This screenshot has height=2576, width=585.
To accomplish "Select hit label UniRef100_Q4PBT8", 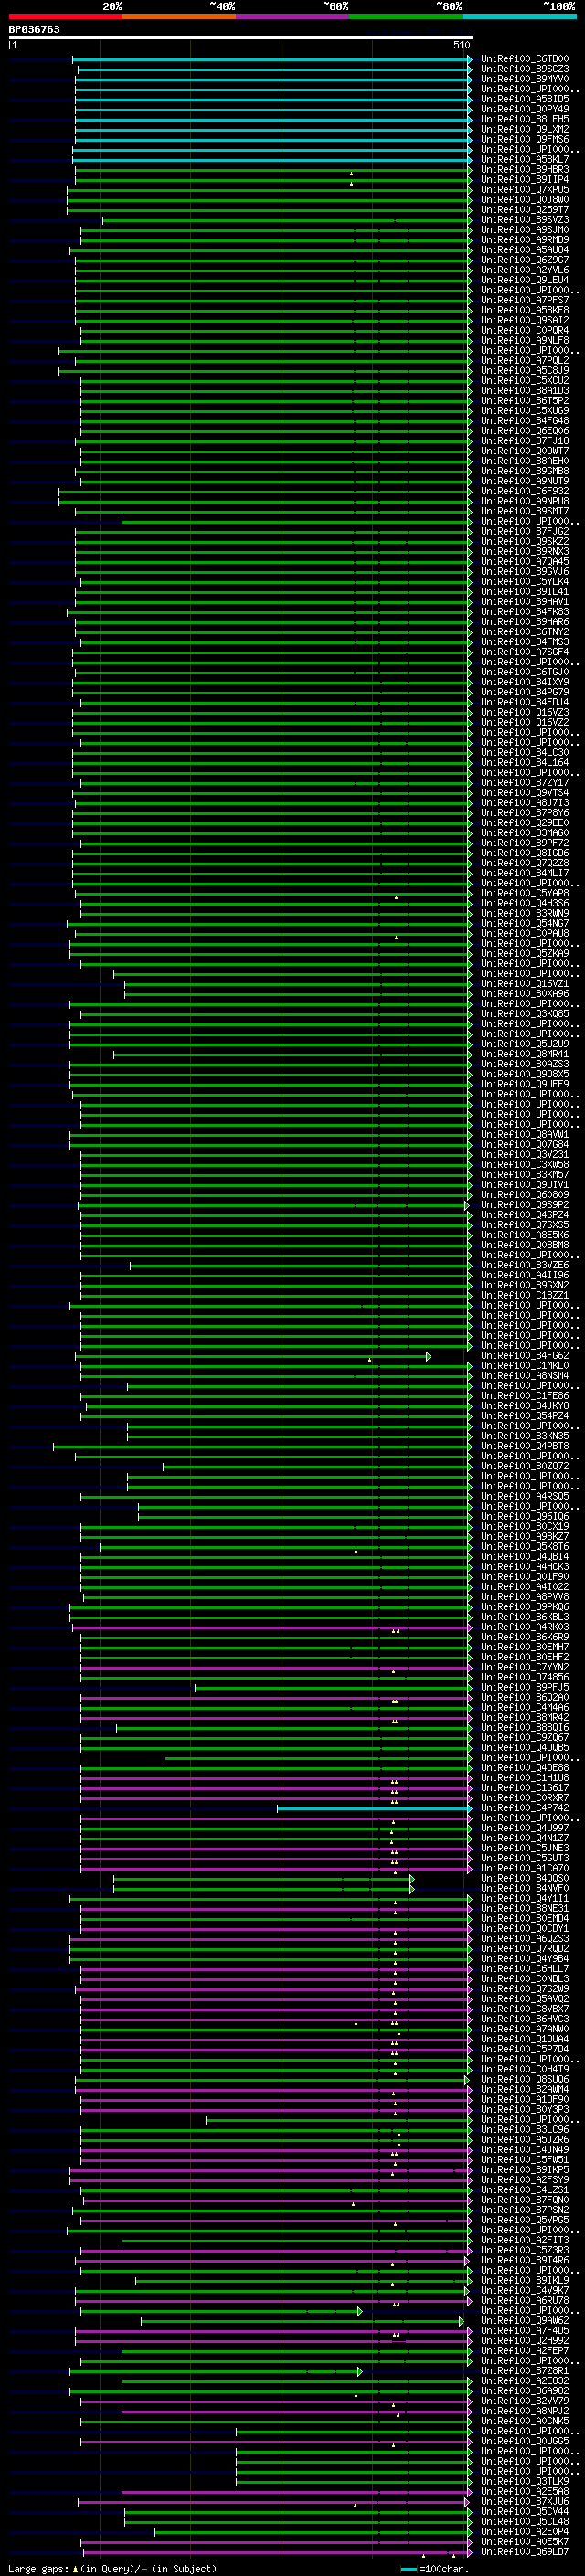I will click(525, 1446).
